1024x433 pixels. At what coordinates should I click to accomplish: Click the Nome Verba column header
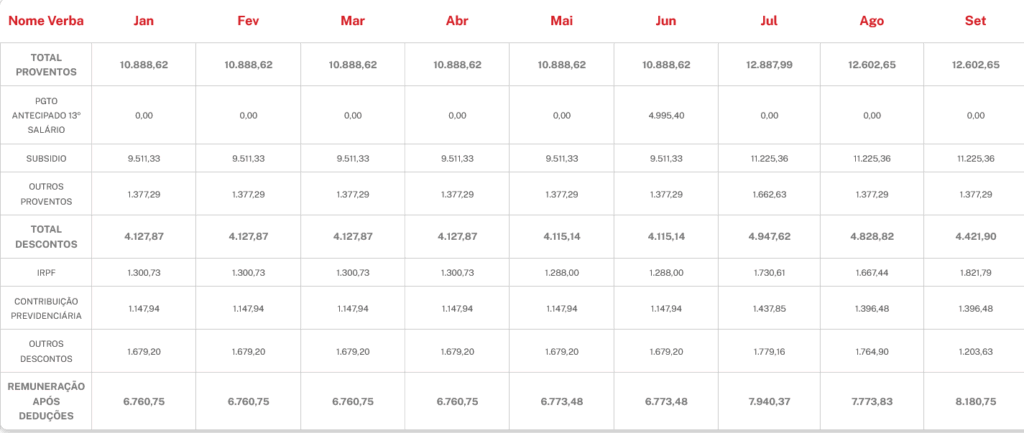pyautogui.click(x=45, y=21)
